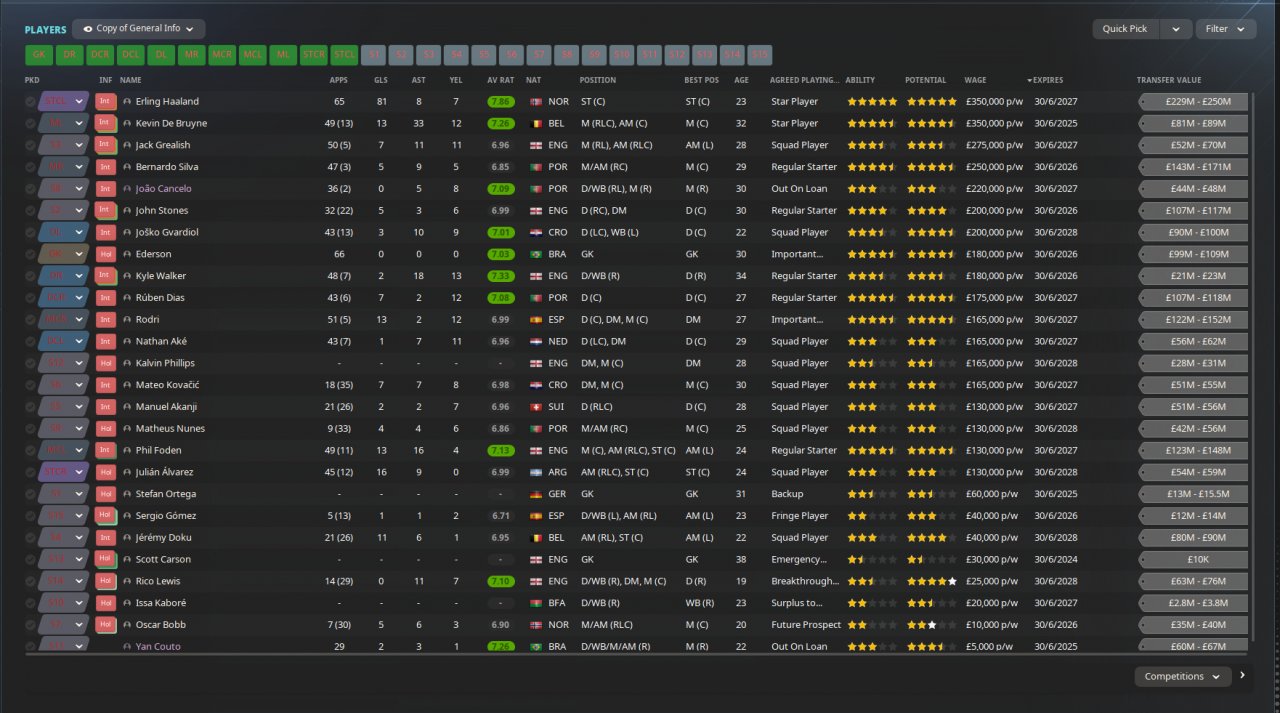Image resolution: width=1280 pixels, height=713 pixels.
Task: Toggle picked checkmark for Mateo Kovačić
Action: point(30,385)
